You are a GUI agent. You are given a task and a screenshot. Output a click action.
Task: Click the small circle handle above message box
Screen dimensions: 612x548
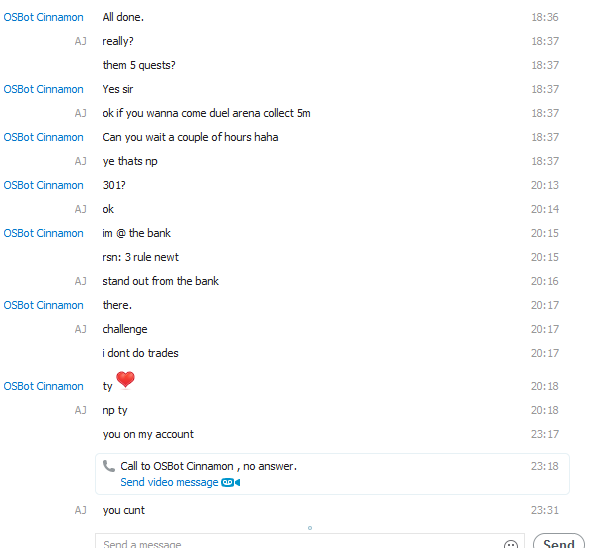pos(310,528)
